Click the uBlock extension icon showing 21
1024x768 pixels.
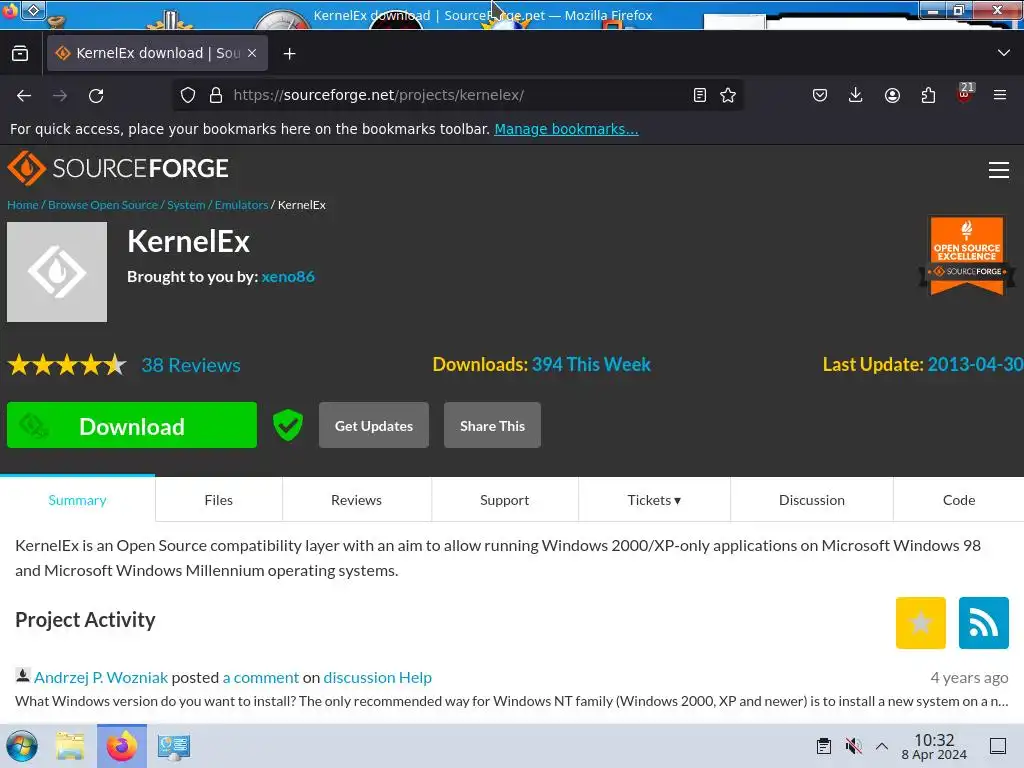(x=965, y=92)
